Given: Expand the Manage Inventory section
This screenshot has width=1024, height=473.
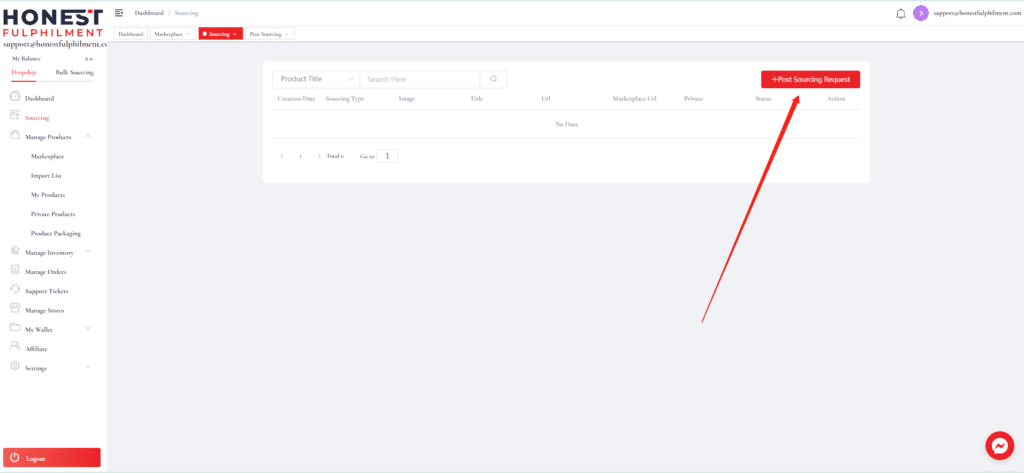Looking at the screenshot, I should [x=88, y=252].
